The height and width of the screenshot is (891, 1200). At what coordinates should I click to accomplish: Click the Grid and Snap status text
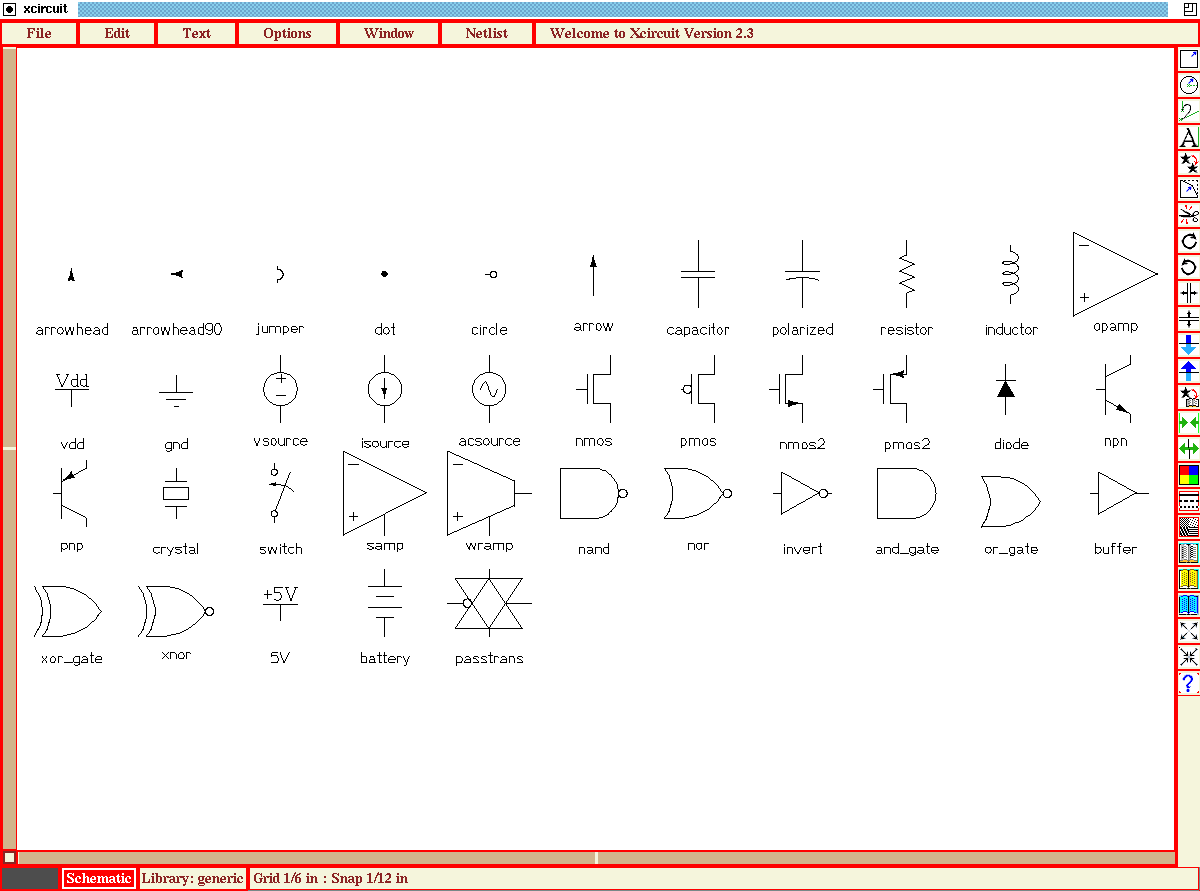tap(332, 878)
